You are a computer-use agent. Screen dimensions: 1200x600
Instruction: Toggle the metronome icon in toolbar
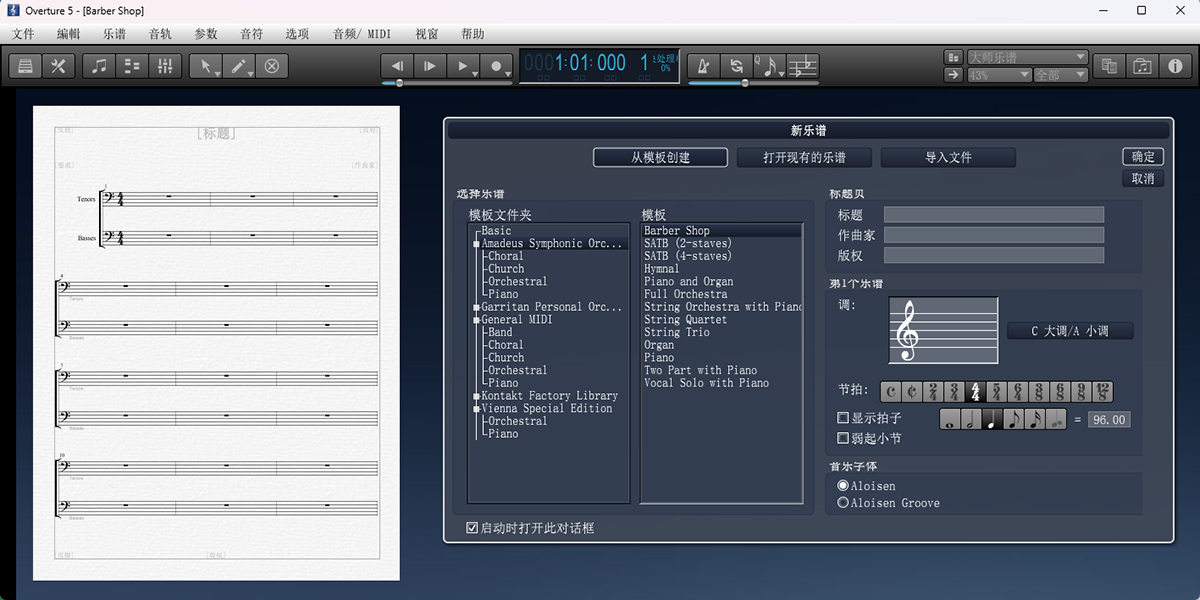tap(704, 66)
